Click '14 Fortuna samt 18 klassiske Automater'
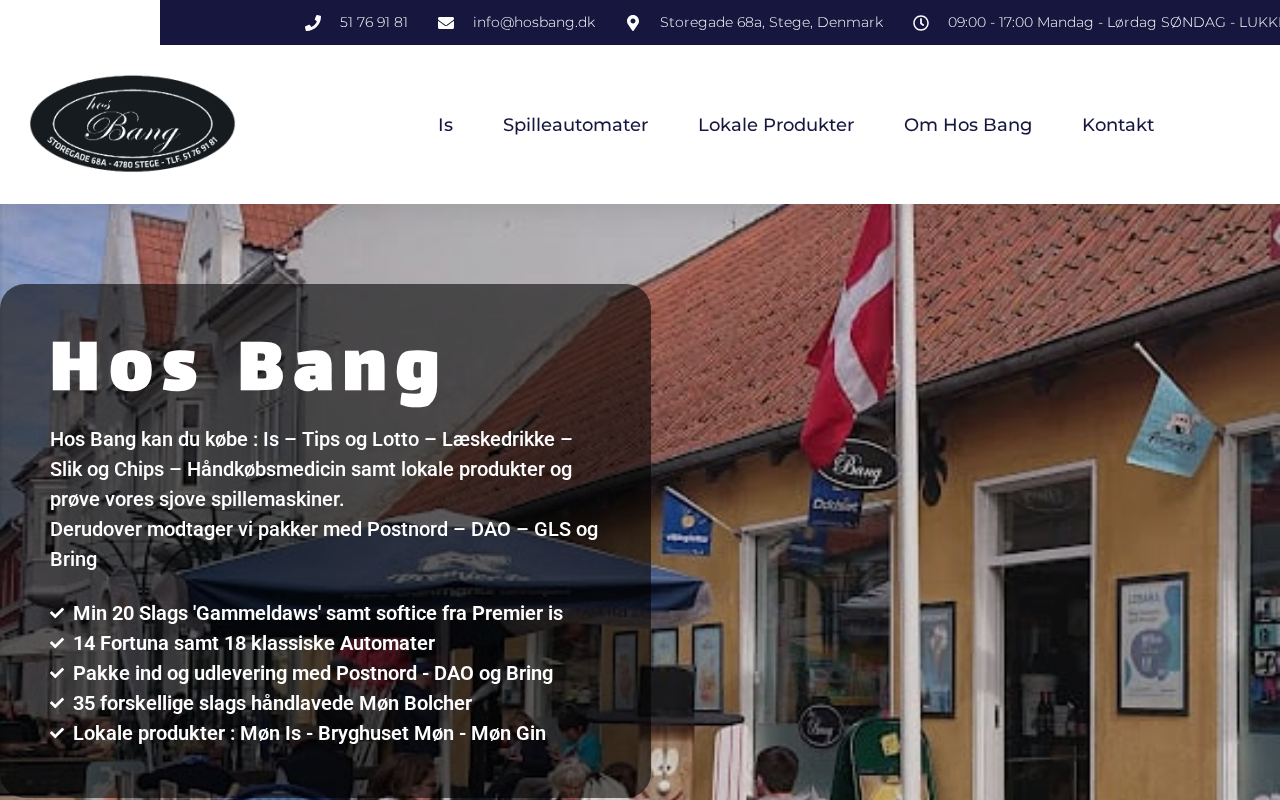Image resolution: width=1280 pixels, height=800 pixels. click(254, 643)
